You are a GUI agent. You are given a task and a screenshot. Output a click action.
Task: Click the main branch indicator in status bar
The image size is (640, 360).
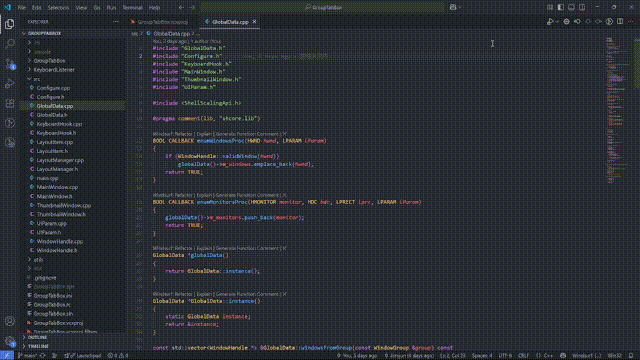pyautogui.click(x=28, y=356)
